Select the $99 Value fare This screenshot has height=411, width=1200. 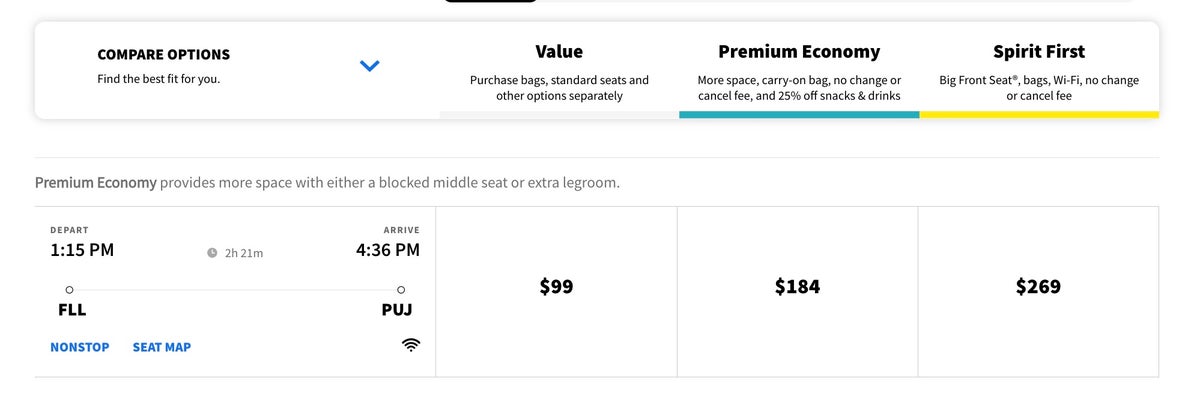pos(556,287)
